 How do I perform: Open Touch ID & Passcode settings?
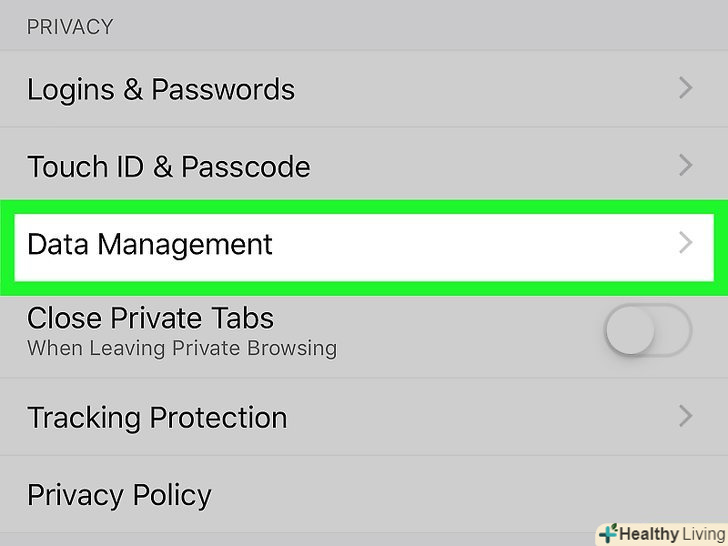(168, 166)
